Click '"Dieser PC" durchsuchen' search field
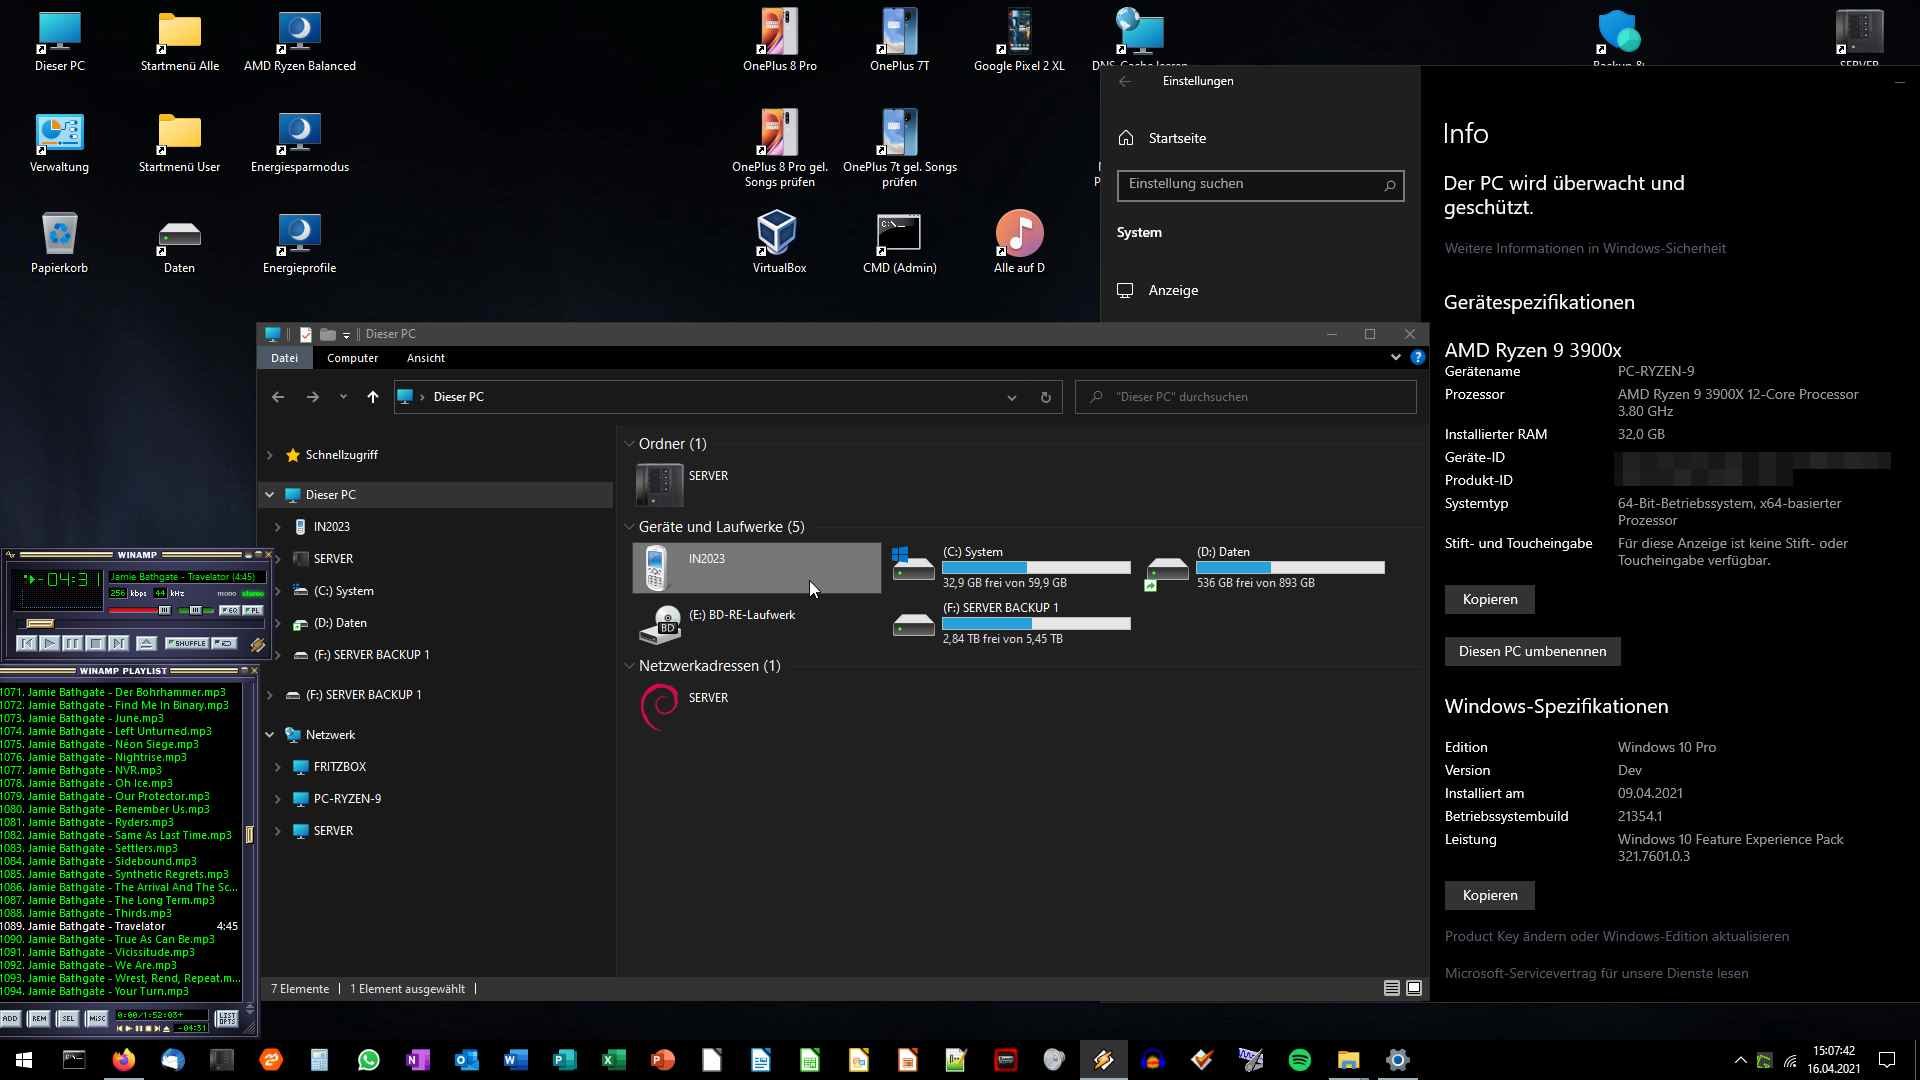Screen dimensions: 1920x1080 [x=1246, y=397]
